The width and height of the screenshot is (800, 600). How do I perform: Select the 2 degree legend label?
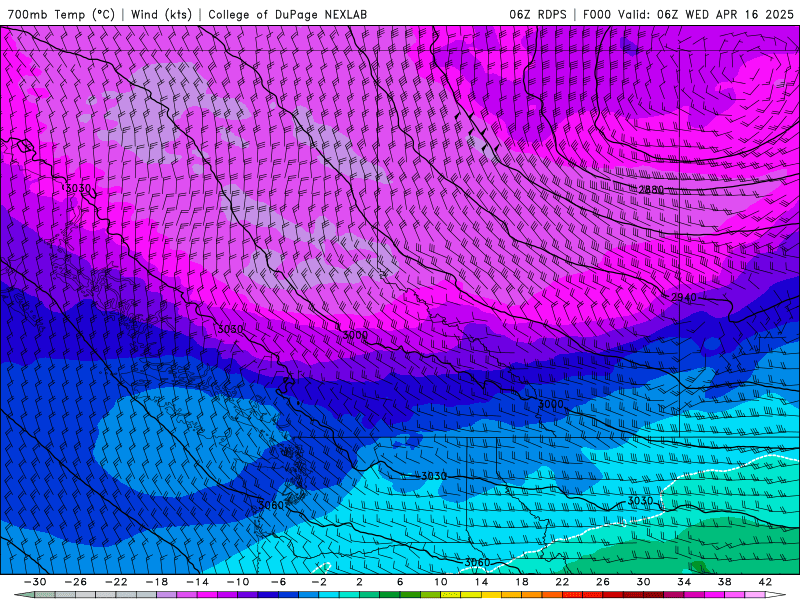pyautogui.click(x=360, y=582)
